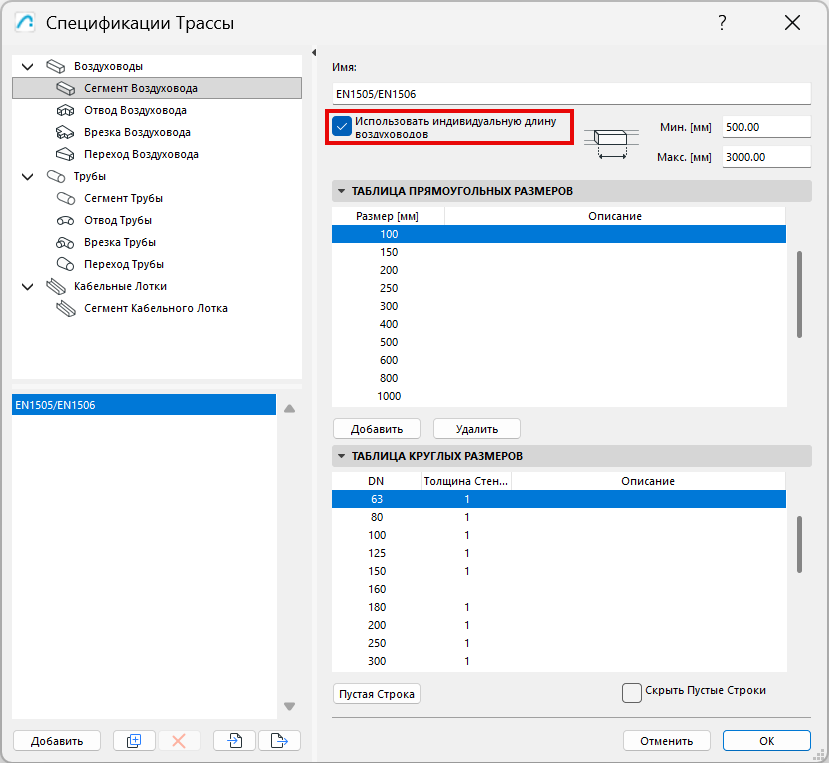
Task: Click Добавить button below specification list
Action: (57, 741)
